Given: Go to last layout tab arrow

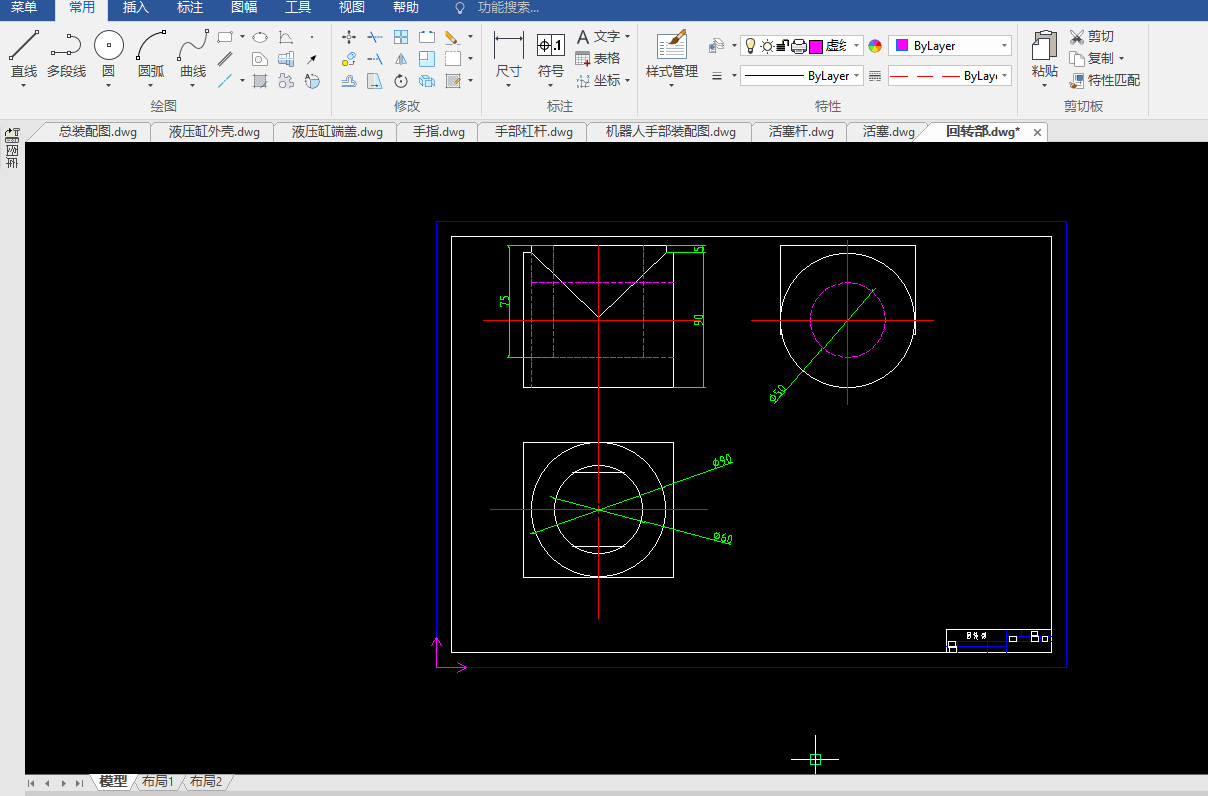Looking at the screenshot, I should 79,783.
